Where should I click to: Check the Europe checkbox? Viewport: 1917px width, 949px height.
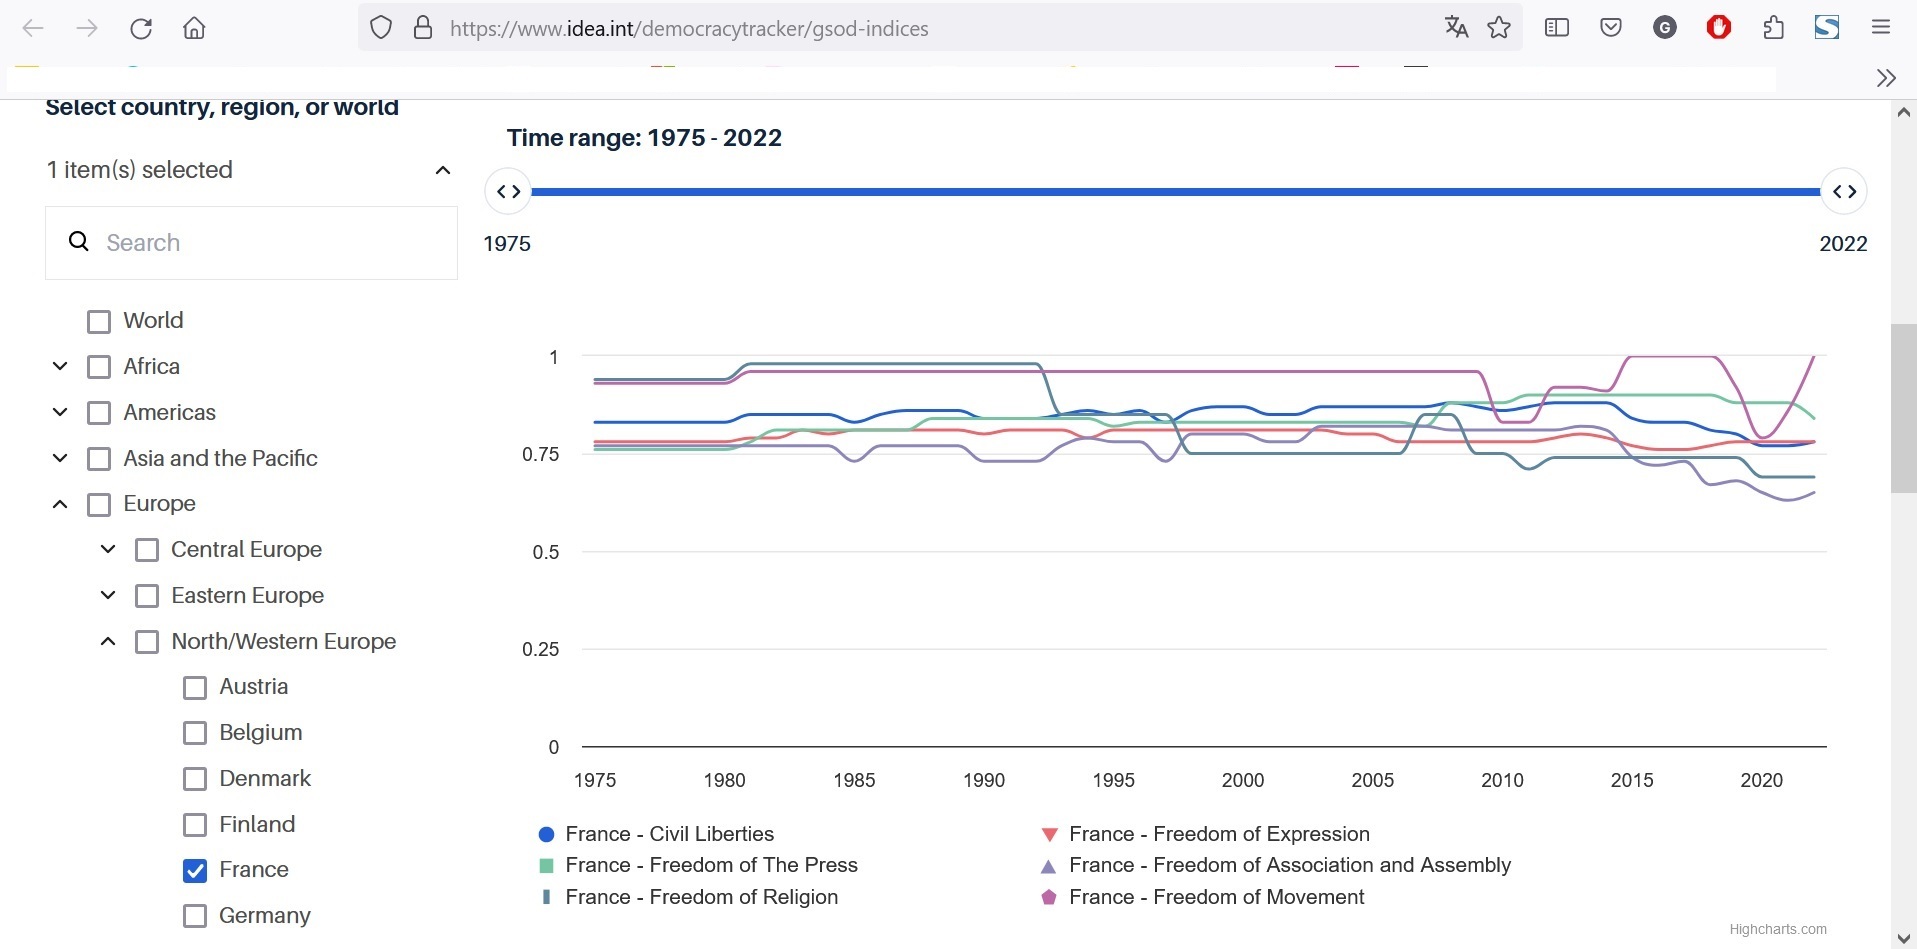99,505
